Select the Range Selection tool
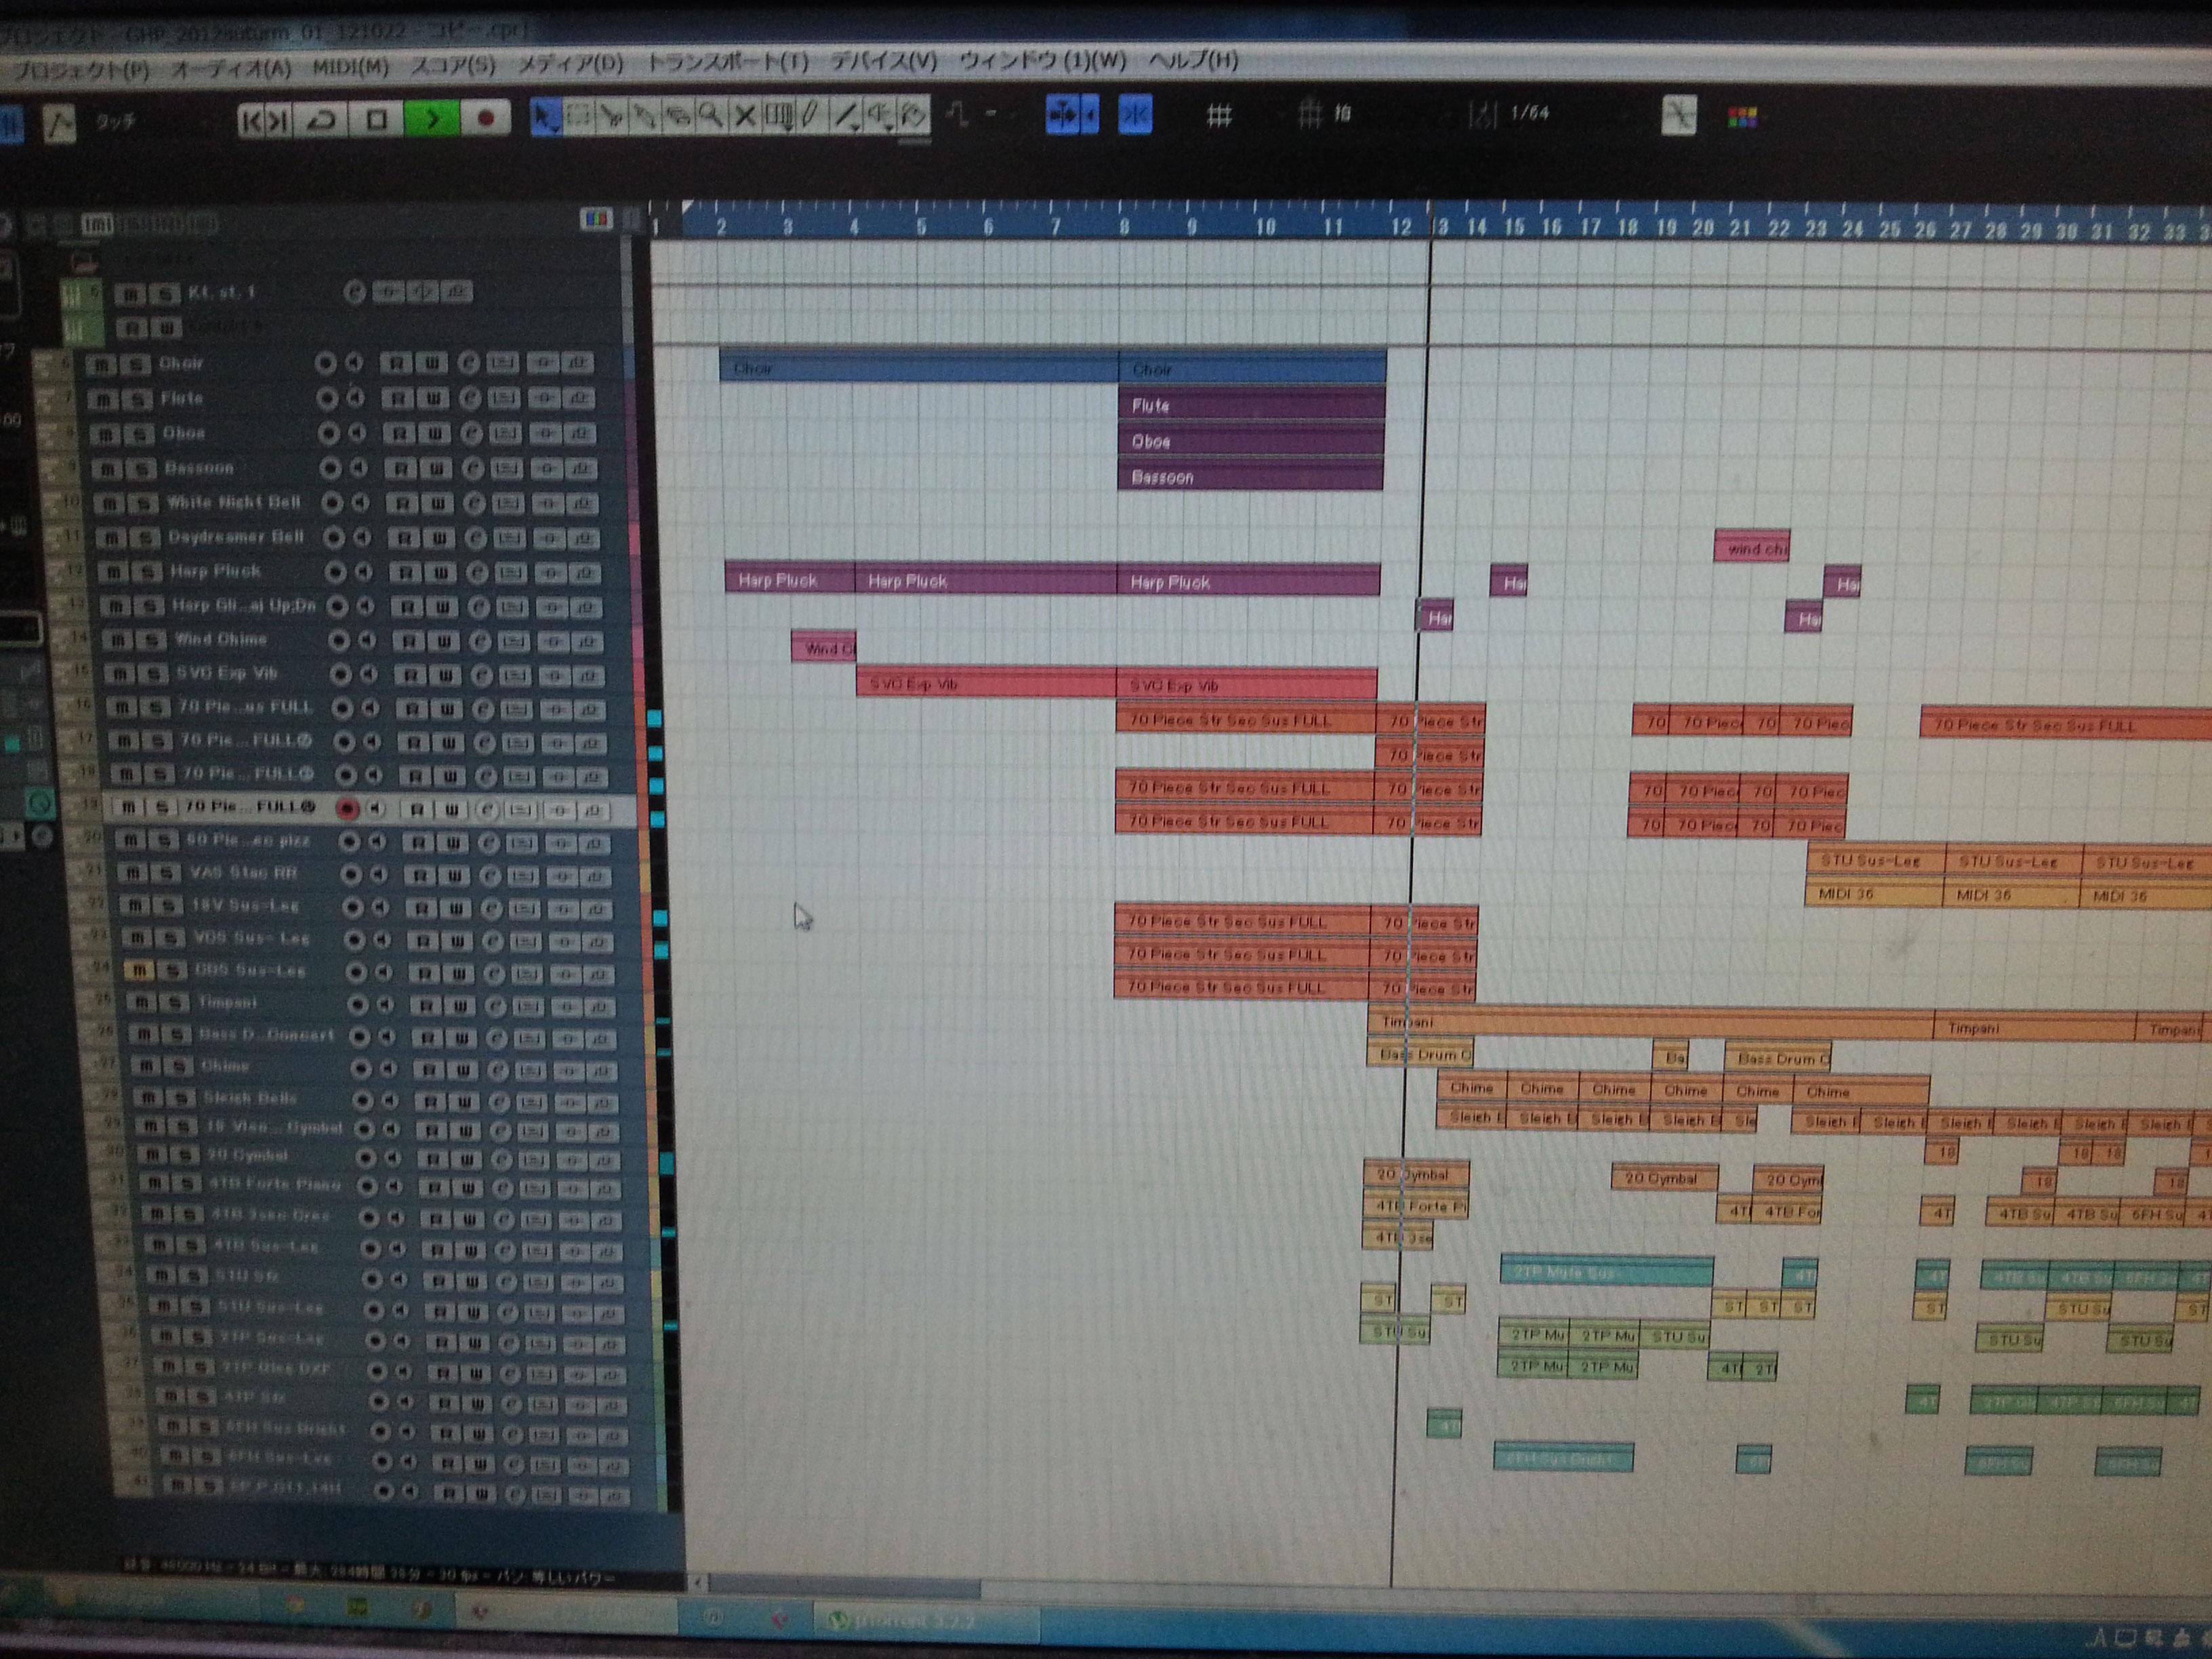2212x1659 pixels. pos(578,117)
